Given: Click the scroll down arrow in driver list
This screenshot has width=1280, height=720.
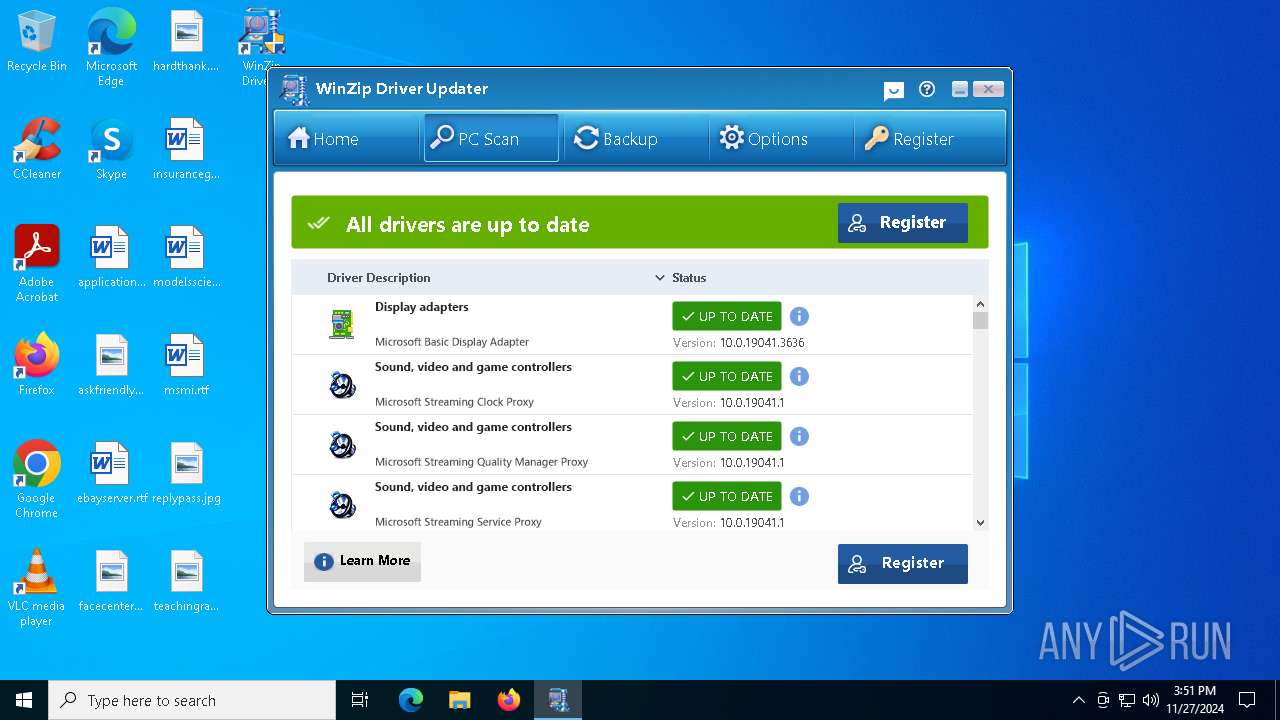Looking at the screenshot, I should coord(980,522).
